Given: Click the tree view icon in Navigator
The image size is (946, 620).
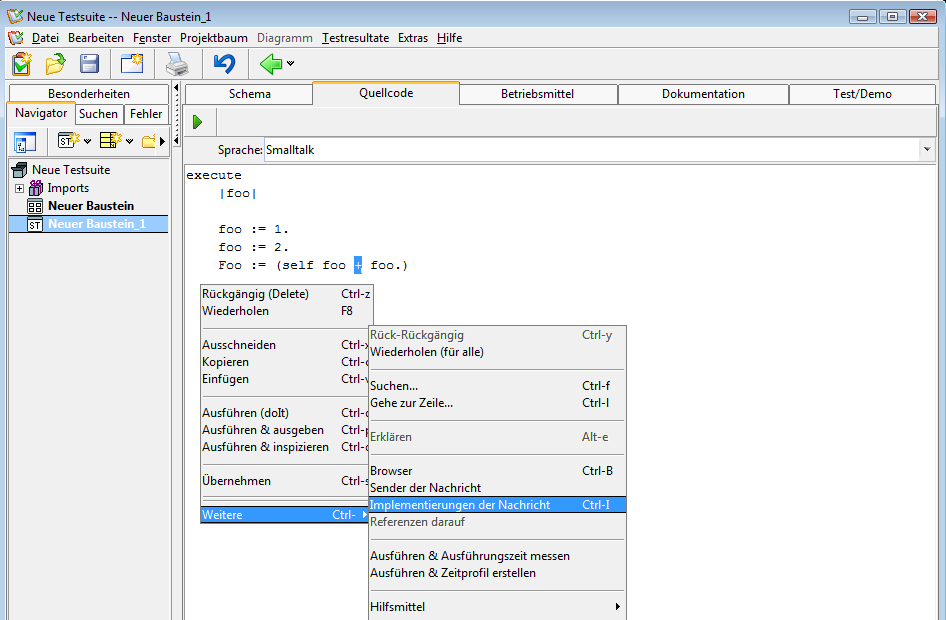Looking at the screenshot, I should tap(25, 141).
